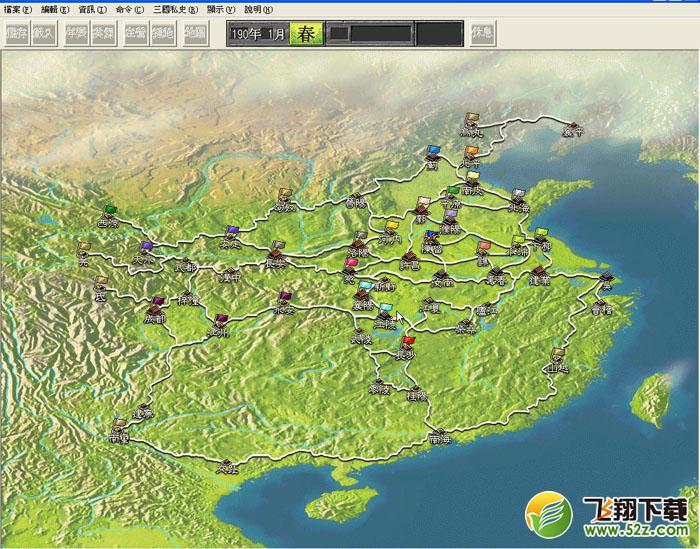This screenshot has height=549, width=700.
Task: Select the 薊 city with blue flag
Action: tap(432, 158)
